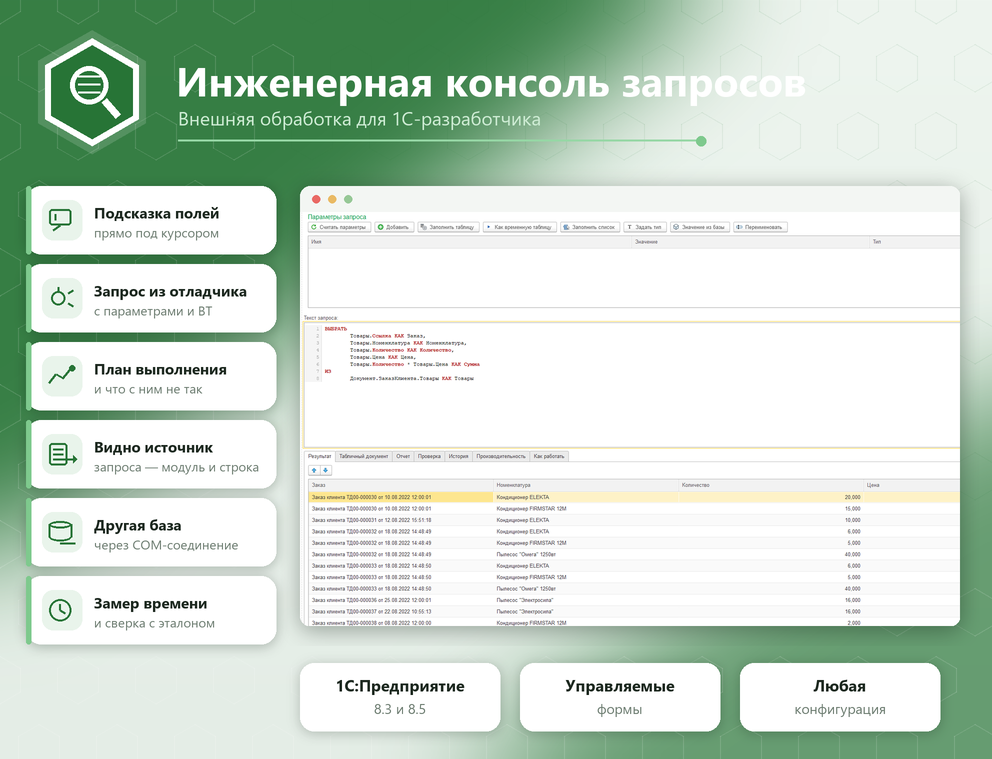Click the red window close dot
992x759 pixels.
pyautogui.click(x=316, y=199)
